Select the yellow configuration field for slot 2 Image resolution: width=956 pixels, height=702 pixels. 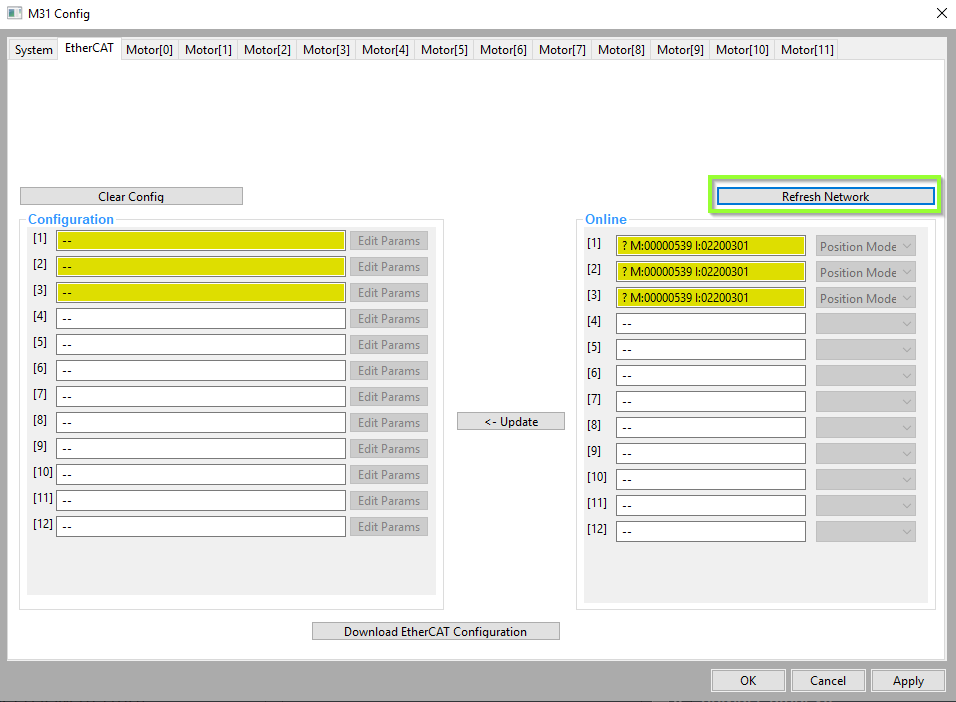pyautogui.click(x=201, y=267)
